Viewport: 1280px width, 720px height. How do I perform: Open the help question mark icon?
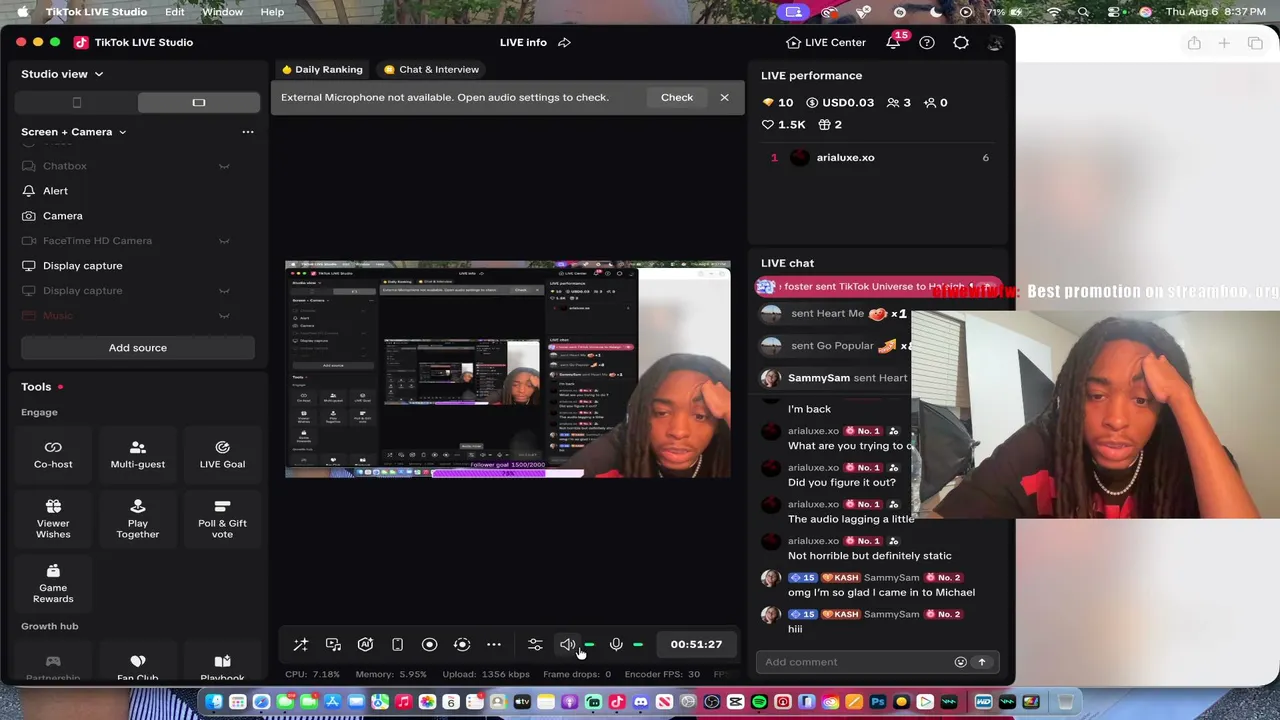pos(927,42)
